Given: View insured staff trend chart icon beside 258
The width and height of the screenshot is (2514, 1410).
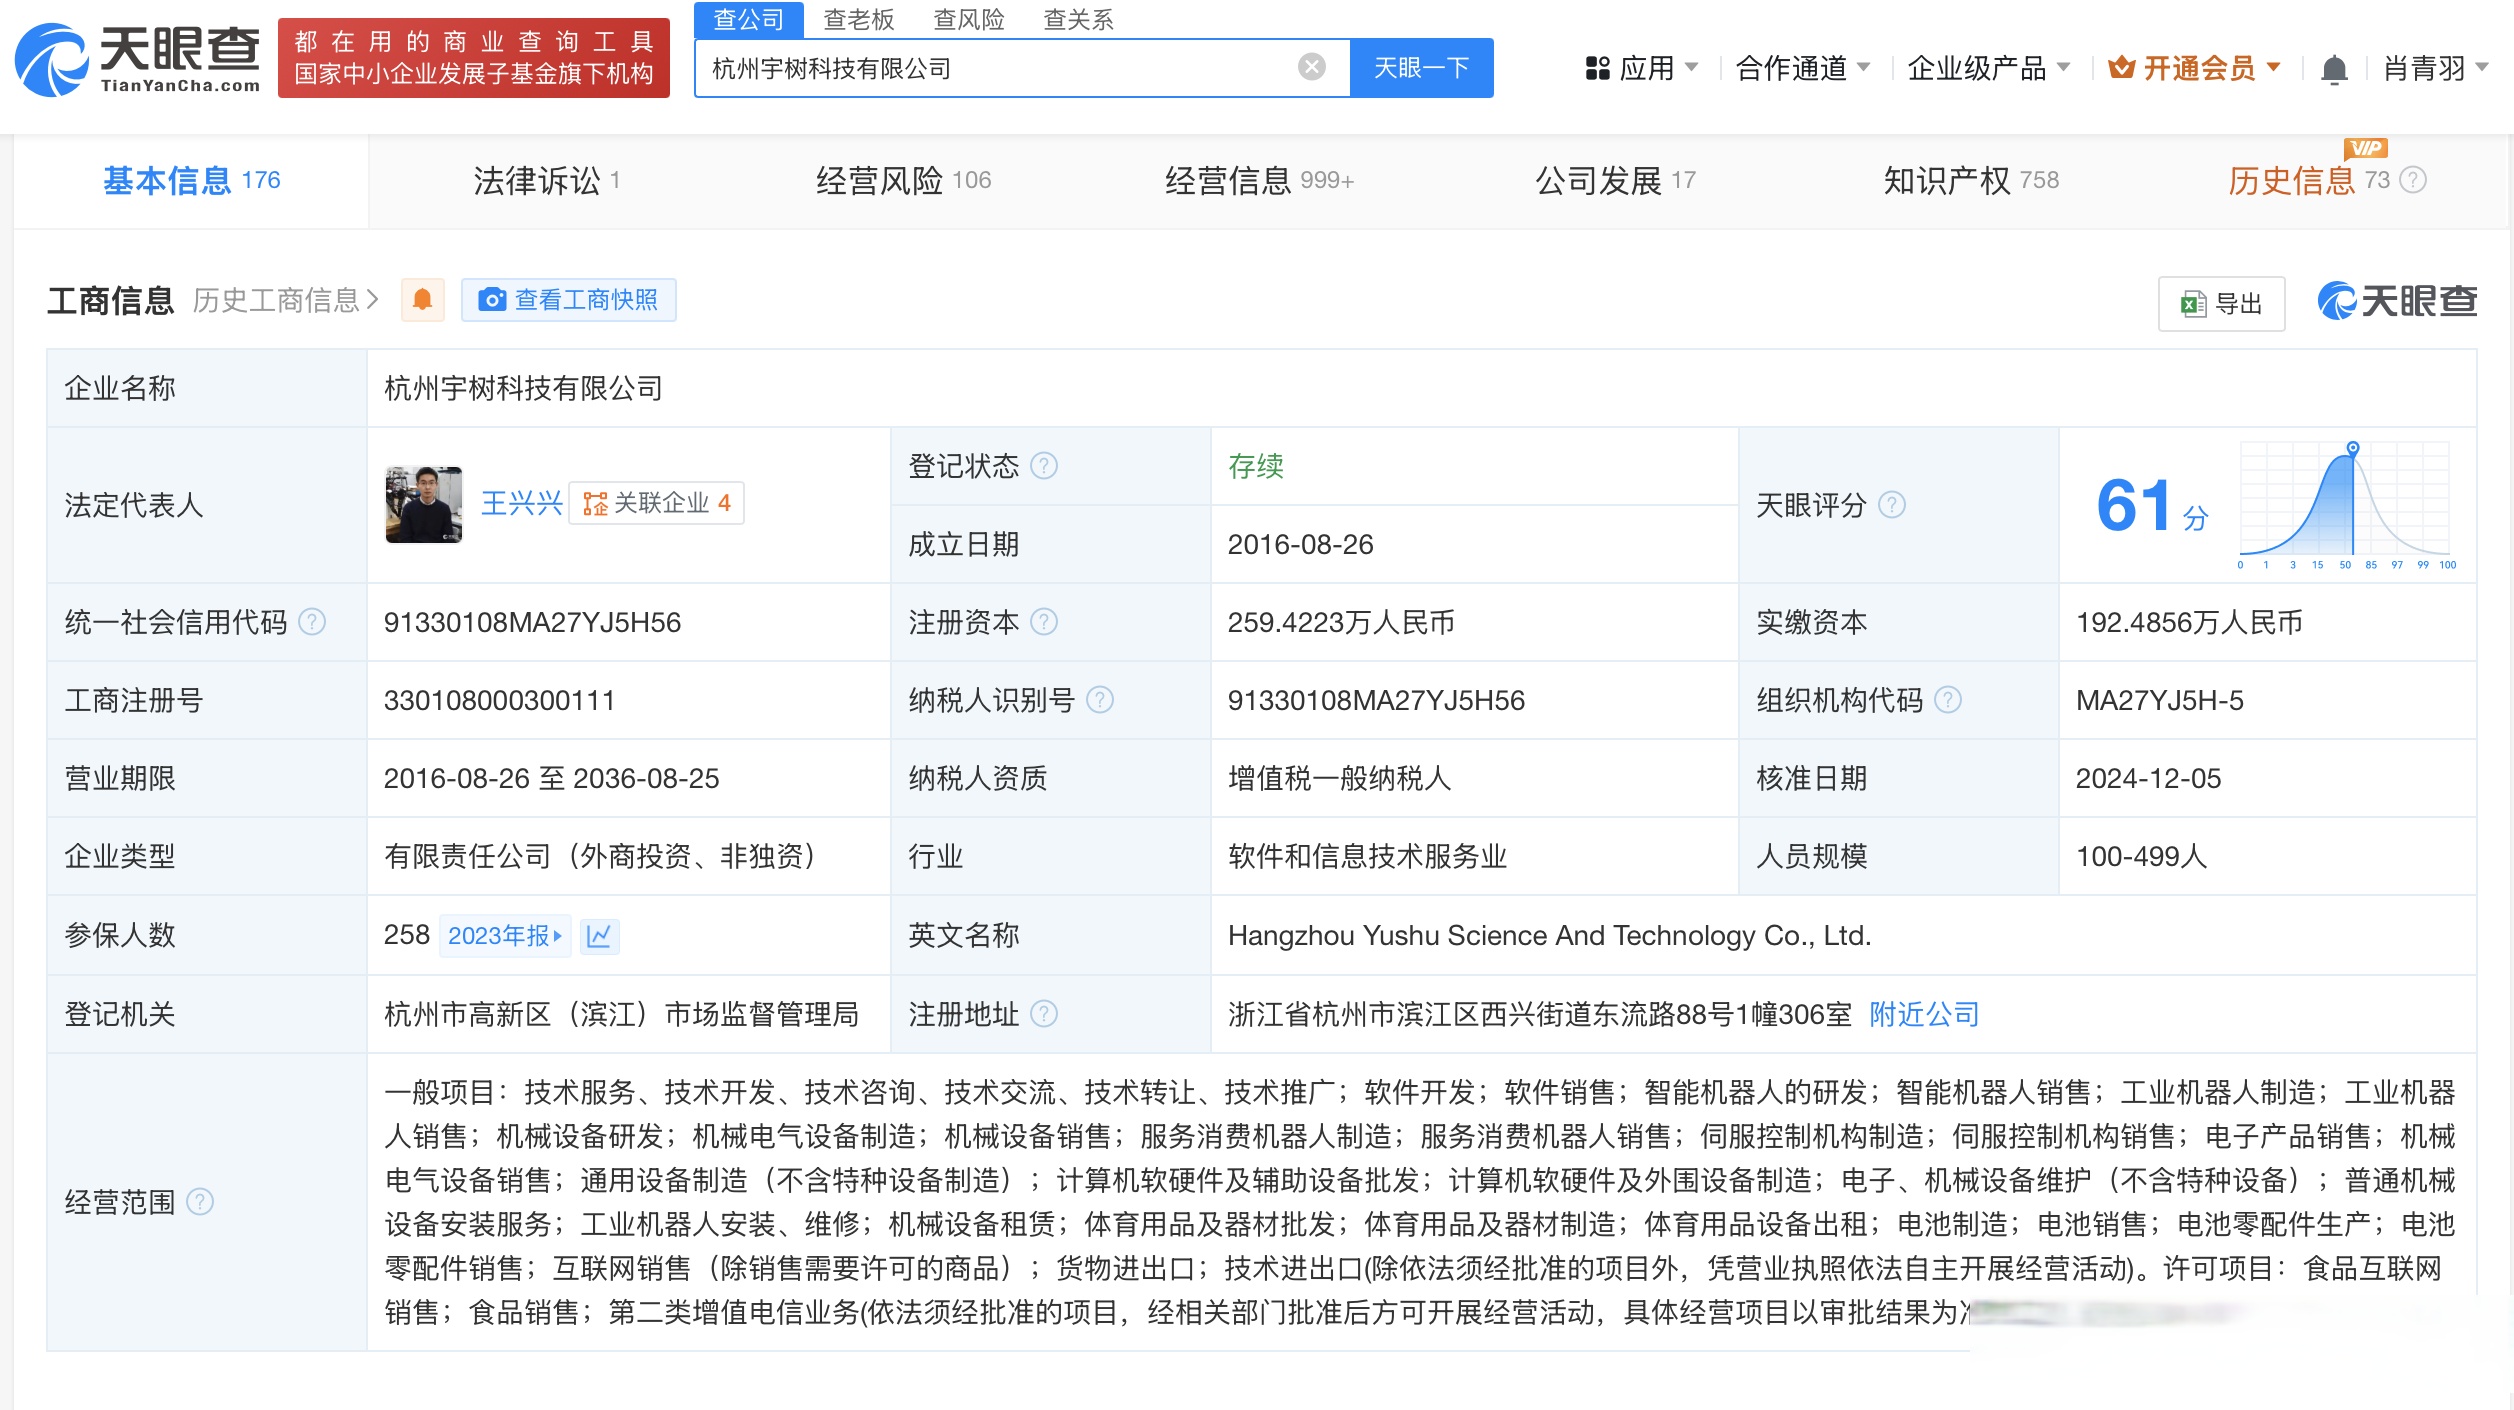Looking at the screenshot, I should pos(600,936).
